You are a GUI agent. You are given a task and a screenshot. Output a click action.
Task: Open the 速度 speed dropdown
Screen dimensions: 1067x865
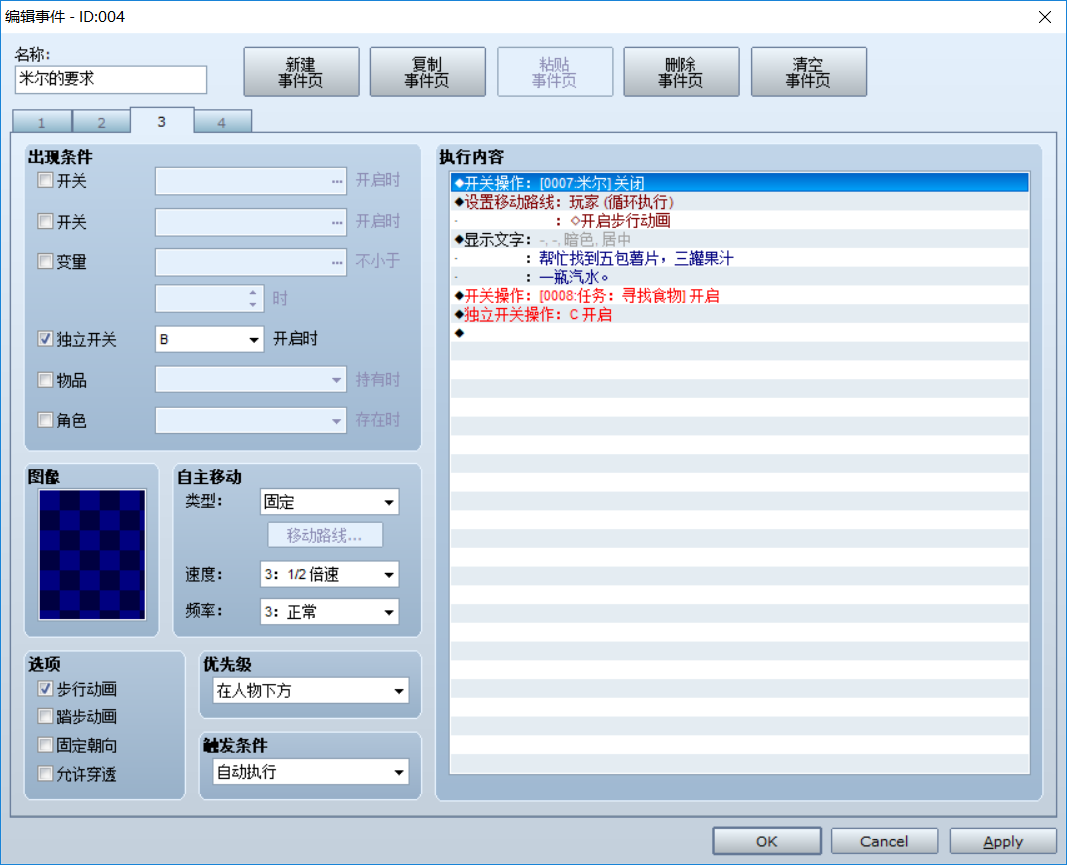point(329,574)
